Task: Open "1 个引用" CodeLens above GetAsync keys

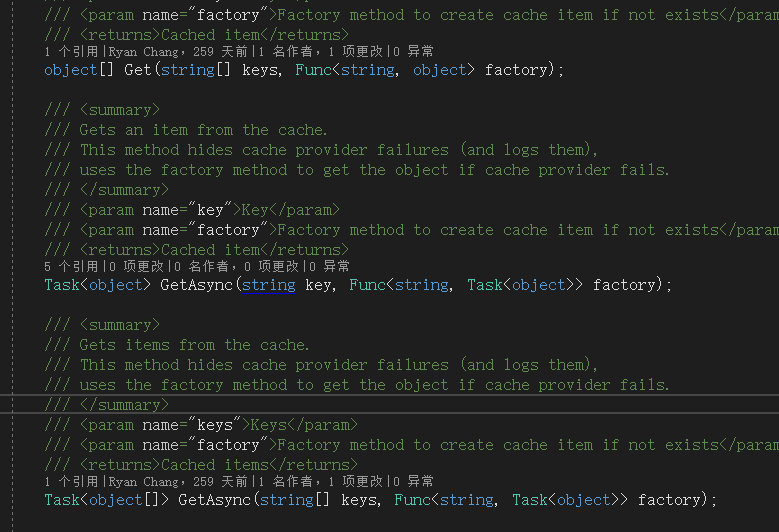Action: (71, 482)
